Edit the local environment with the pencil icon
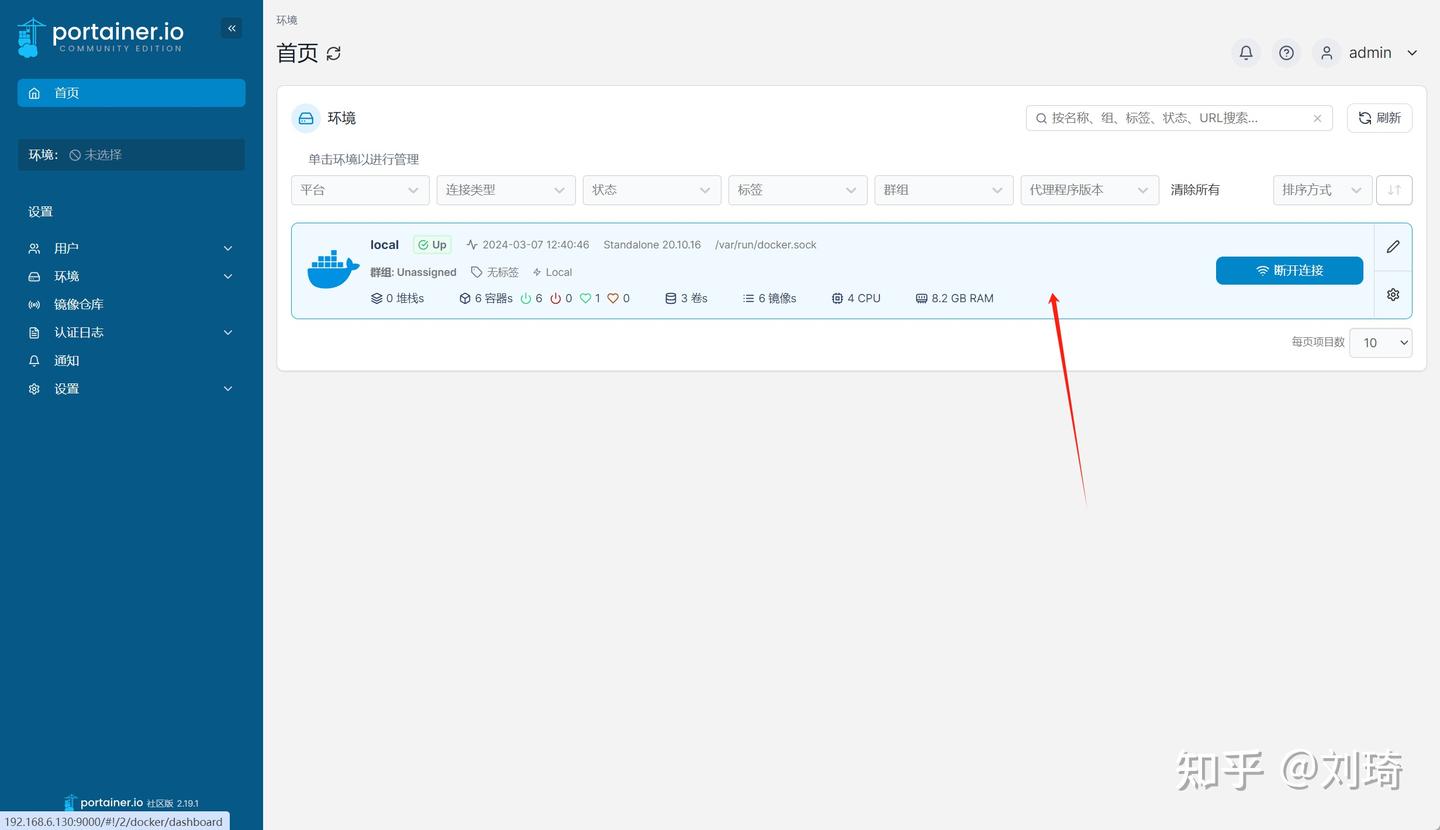1440x830 pixels. pyautogui.click(x=1392, y=246)
